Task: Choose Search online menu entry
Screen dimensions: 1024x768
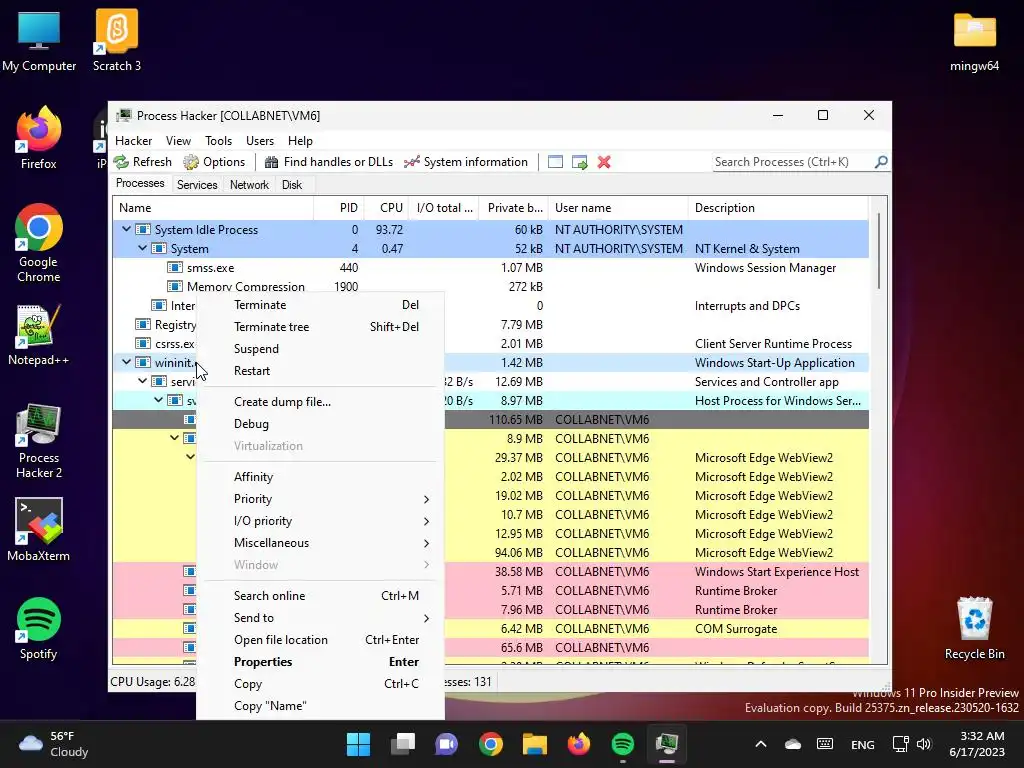Action: tap(320, 596)
